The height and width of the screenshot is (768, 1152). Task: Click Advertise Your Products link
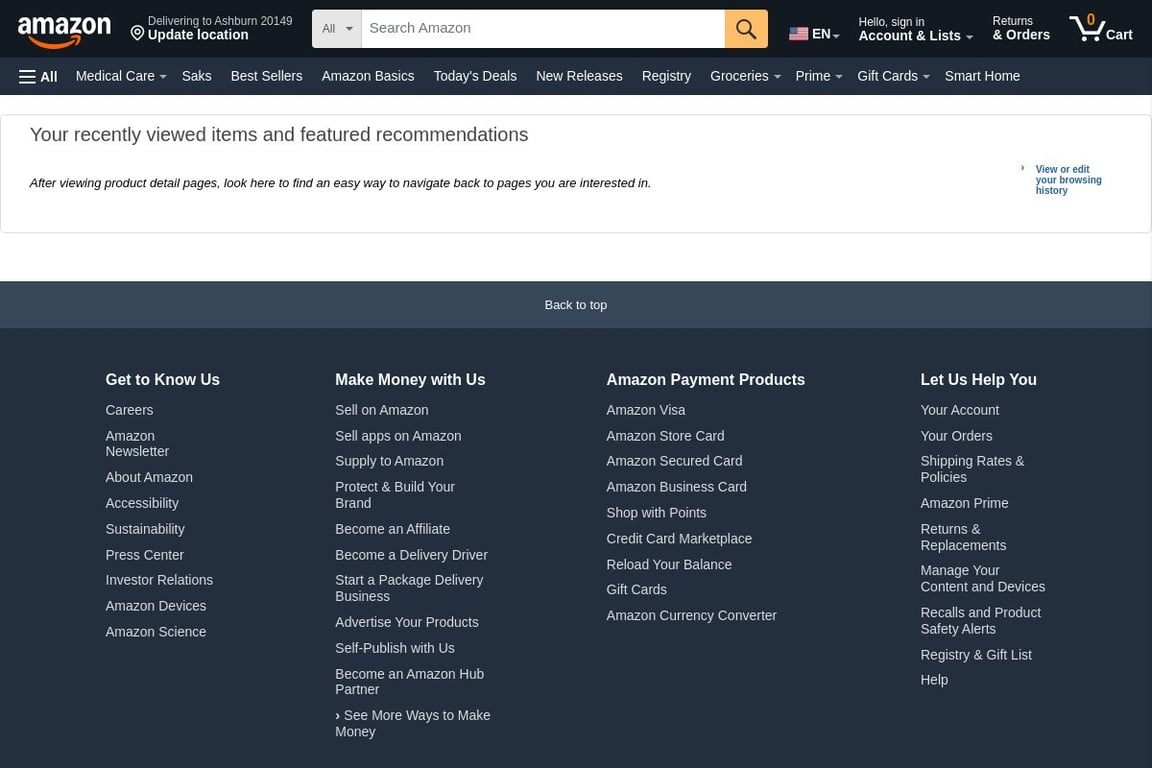pyautogui.click(x=406, y=622)
